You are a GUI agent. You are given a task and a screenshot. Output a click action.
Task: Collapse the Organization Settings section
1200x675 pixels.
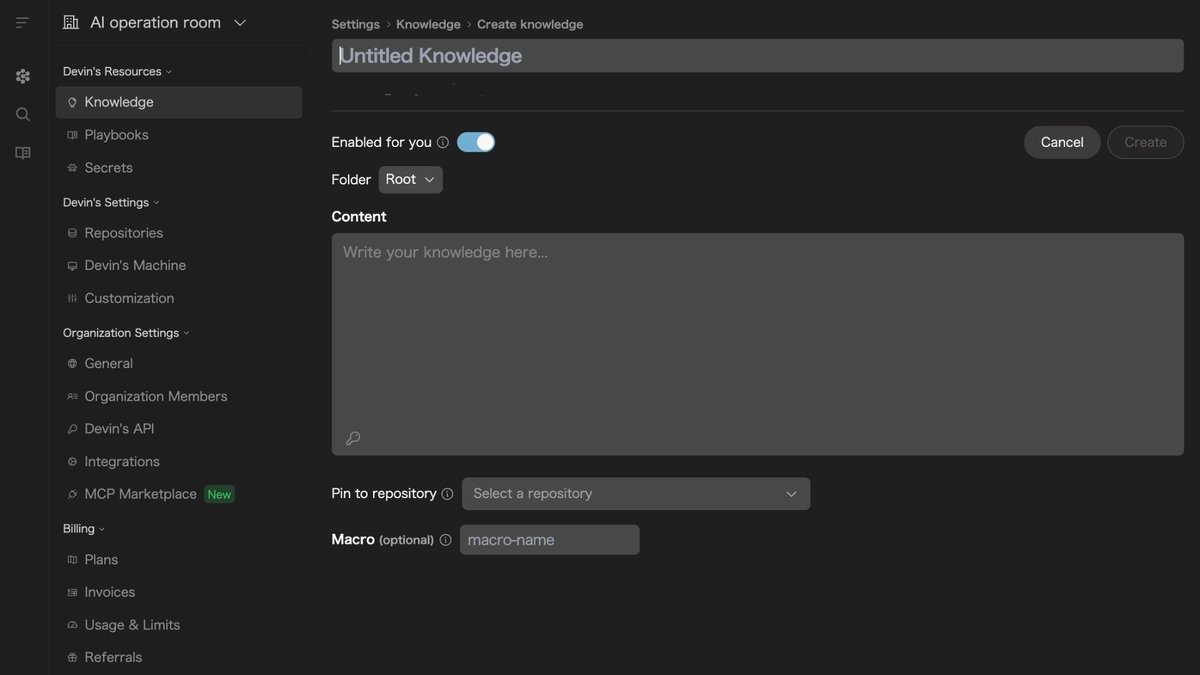click(185, 330)
